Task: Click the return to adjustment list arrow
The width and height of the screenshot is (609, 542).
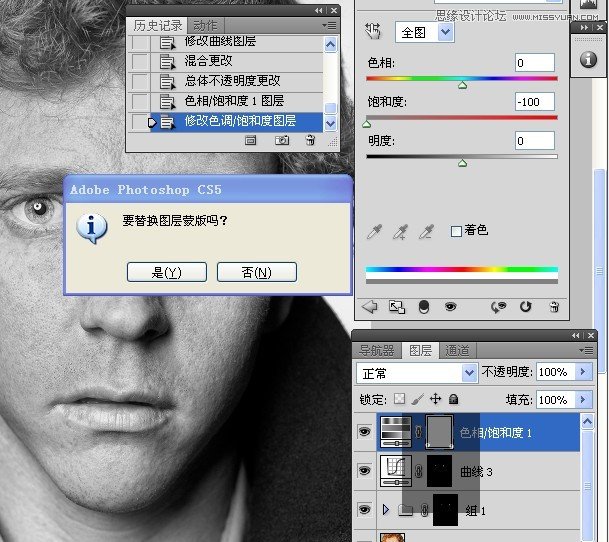Action: pos(369,307)
